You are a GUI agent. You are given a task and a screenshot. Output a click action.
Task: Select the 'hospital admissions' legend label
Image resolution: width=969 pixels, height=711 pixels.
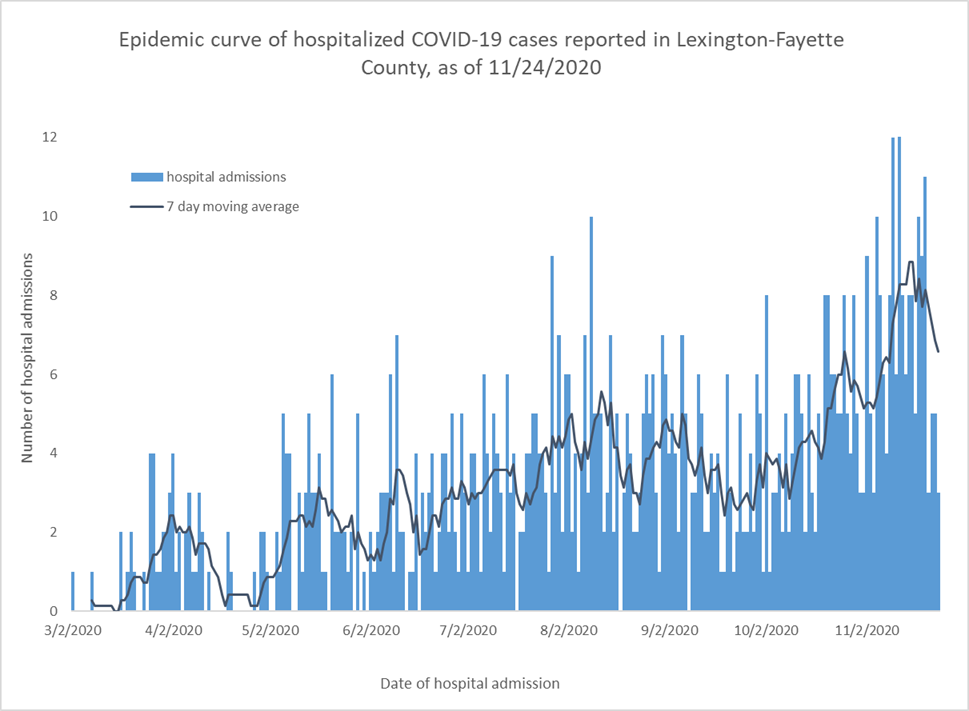(226, 177)
